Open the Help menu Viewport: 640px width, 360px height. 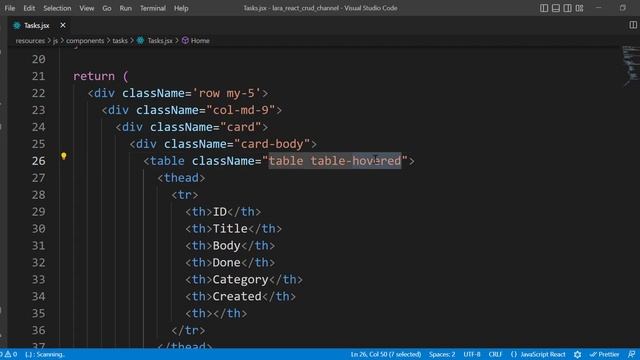(181, 8)
